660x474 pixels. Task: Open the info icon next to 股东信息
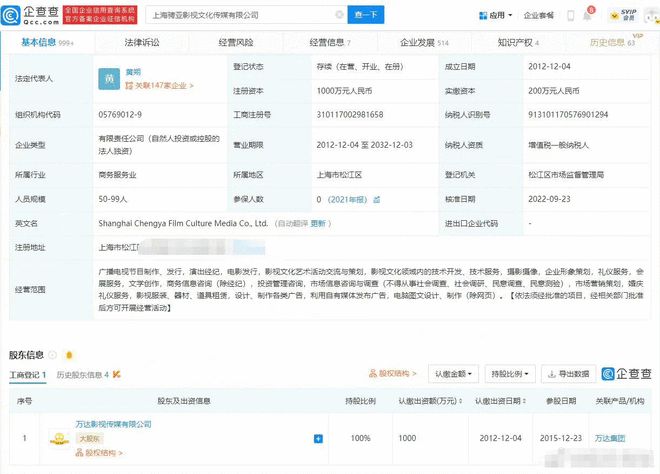[x=52, y=355]
